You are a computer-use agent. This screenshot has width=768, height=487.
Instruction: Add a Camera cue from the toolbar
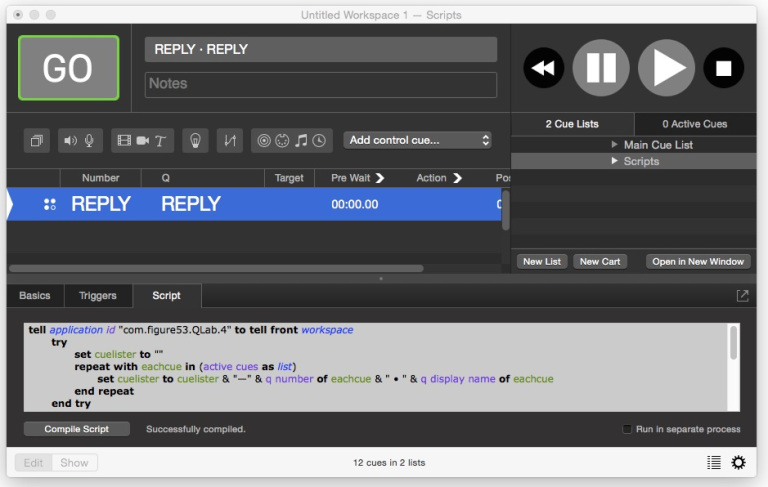pos(142,141)
